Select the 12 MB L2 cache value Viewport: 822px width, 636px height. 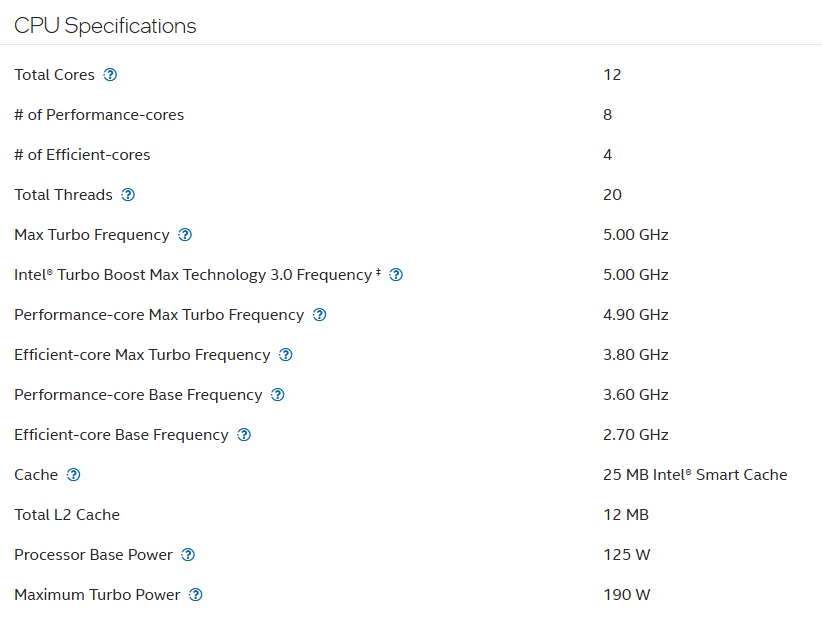click(625, 515)
